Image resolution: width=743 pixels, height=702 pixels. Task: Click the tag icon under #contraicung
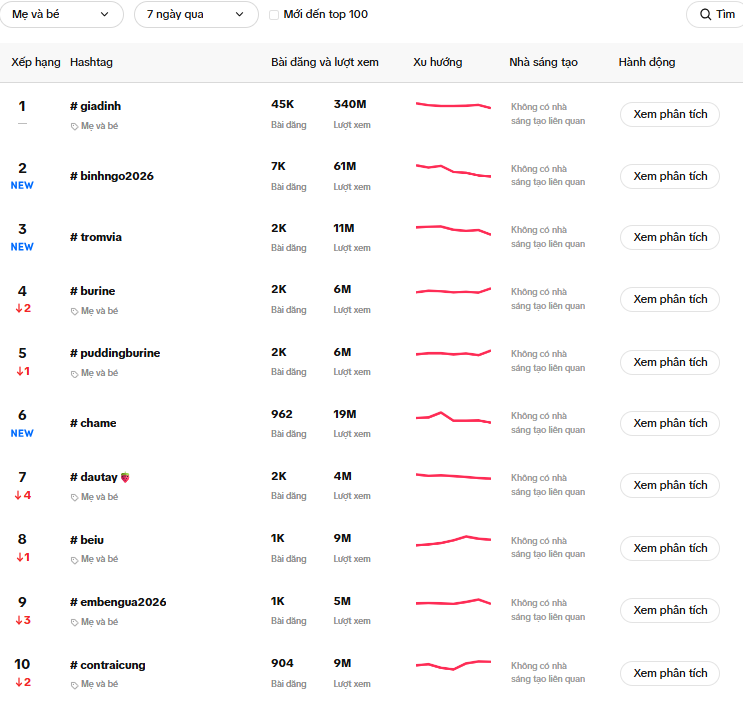[75, 685]
